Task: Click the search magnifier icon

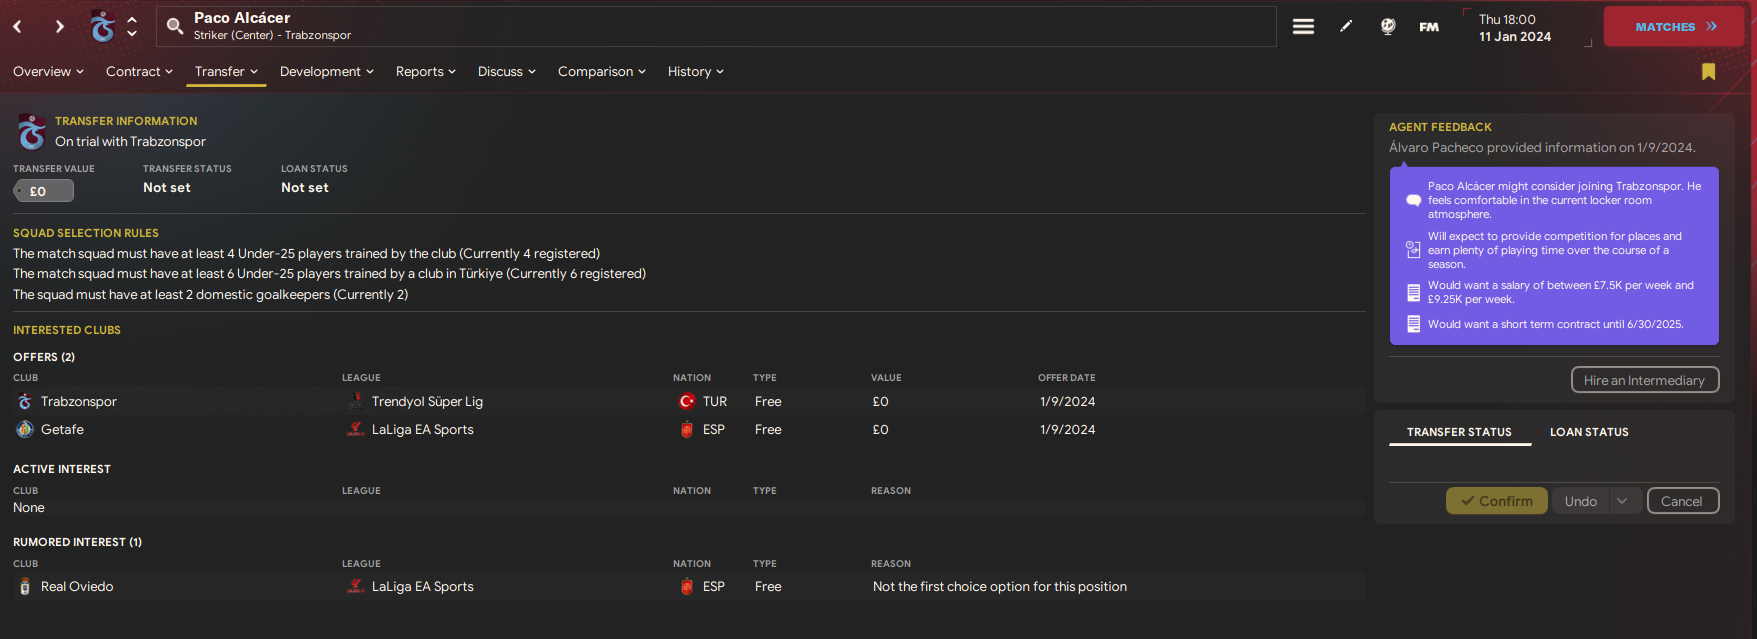Action: (175, 26)
